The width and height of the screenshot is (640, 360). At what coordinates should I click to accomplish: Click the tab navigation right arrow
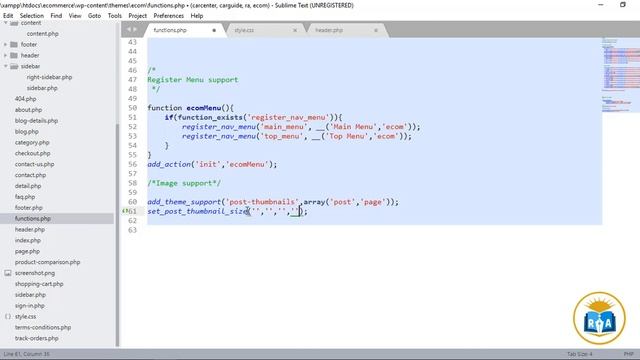(x=135, y=29)
